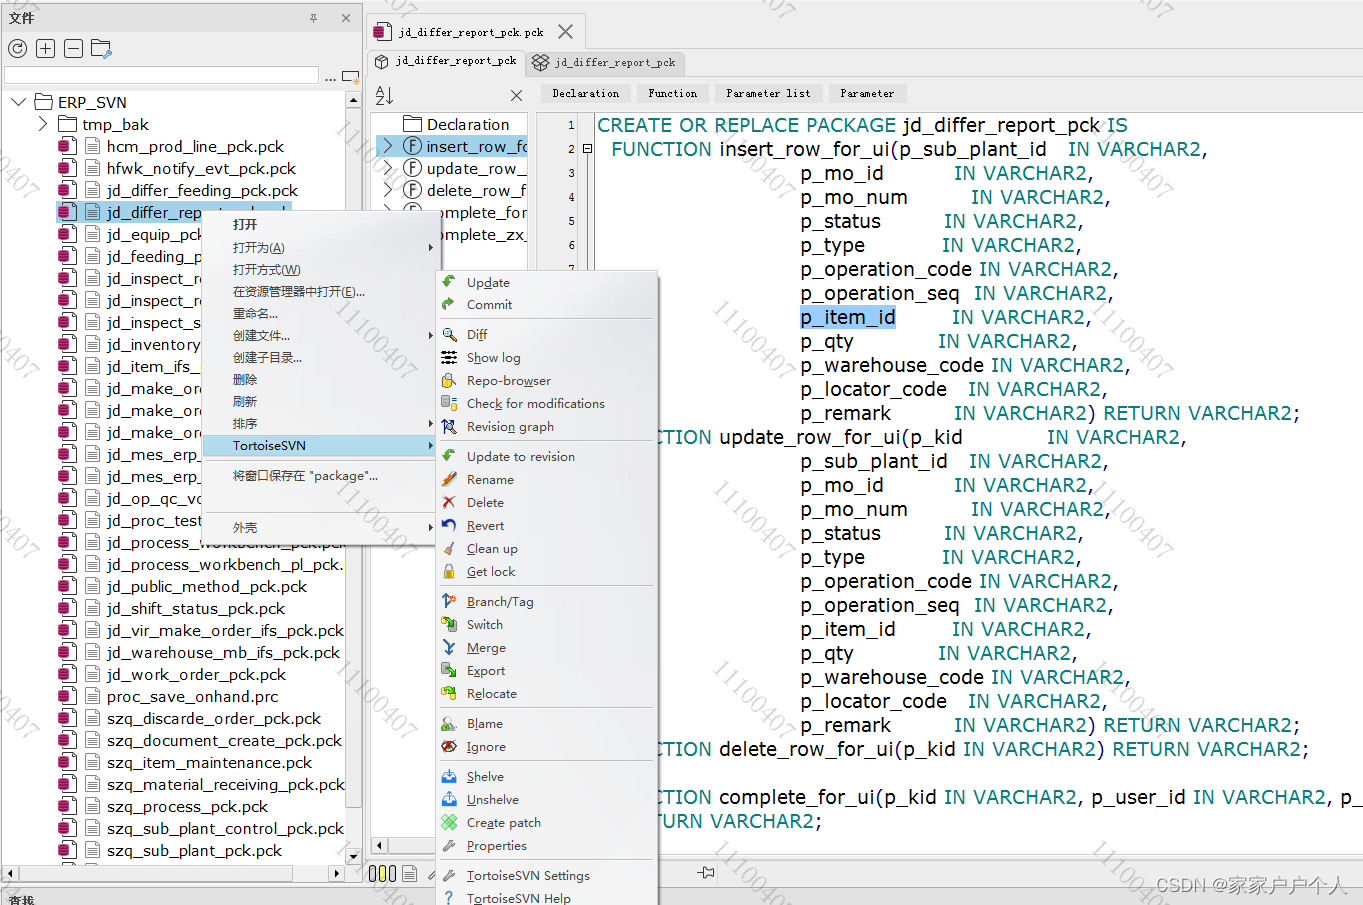Click the document icon in the status bar
Viewport: 1363px width, 905px height.
(409, 872)
